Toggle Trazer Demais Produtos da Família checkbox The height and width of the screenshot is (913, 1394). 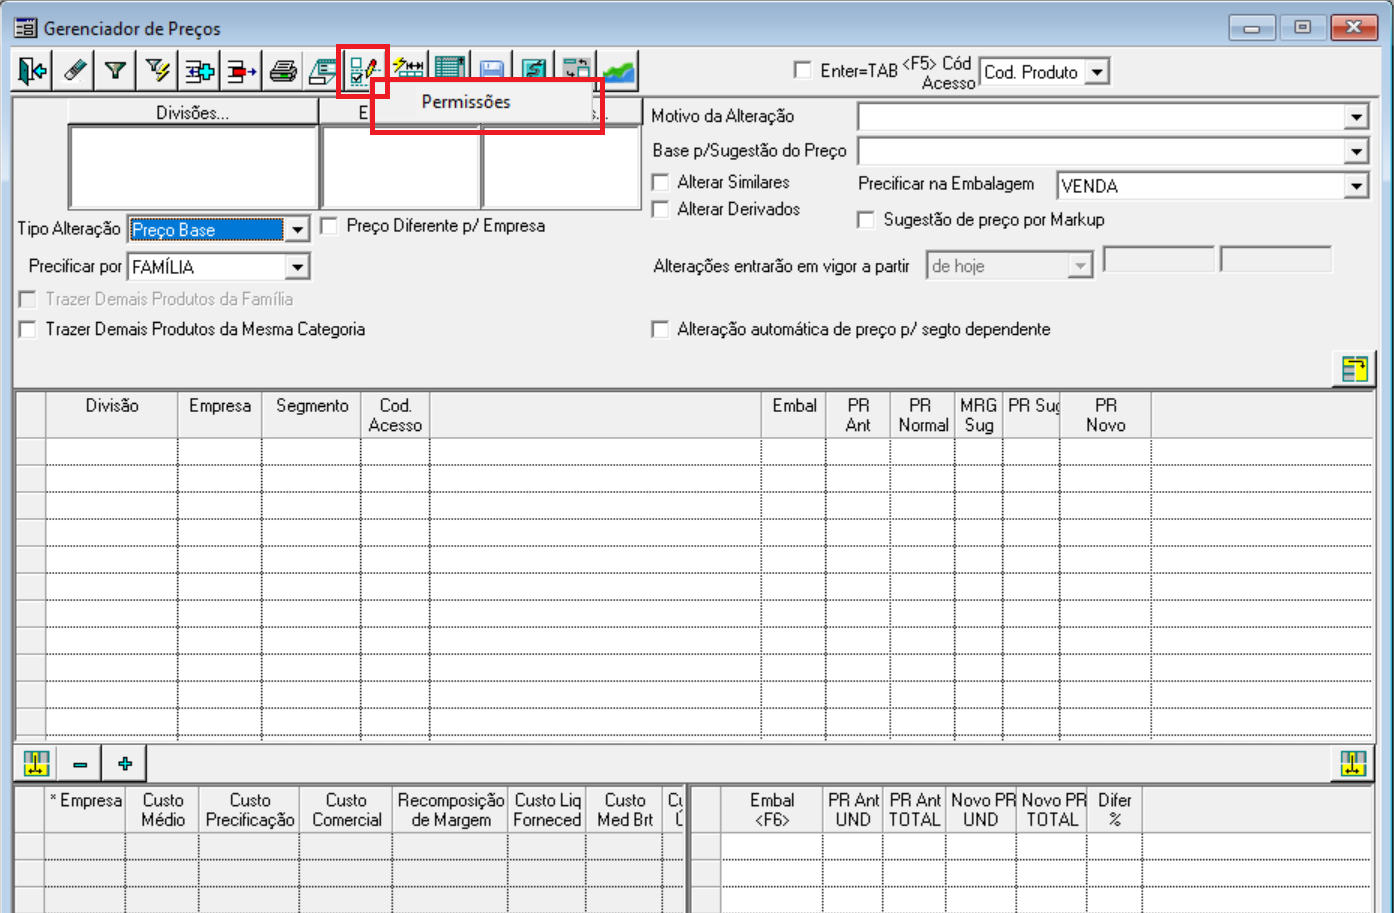[x=28, y=299]
